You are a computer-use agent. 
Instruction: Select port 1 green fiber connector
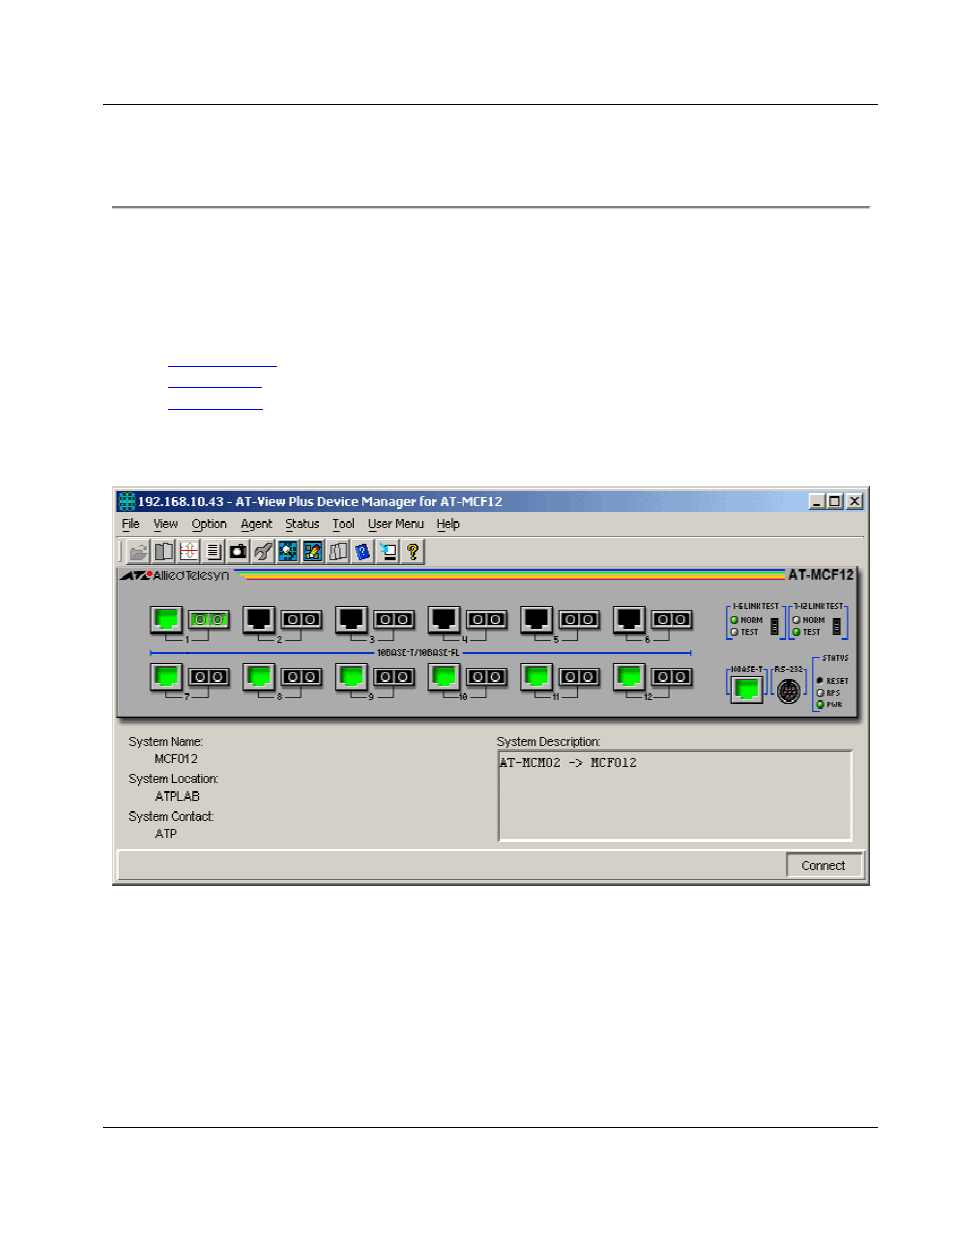click(x=209, y=620)
